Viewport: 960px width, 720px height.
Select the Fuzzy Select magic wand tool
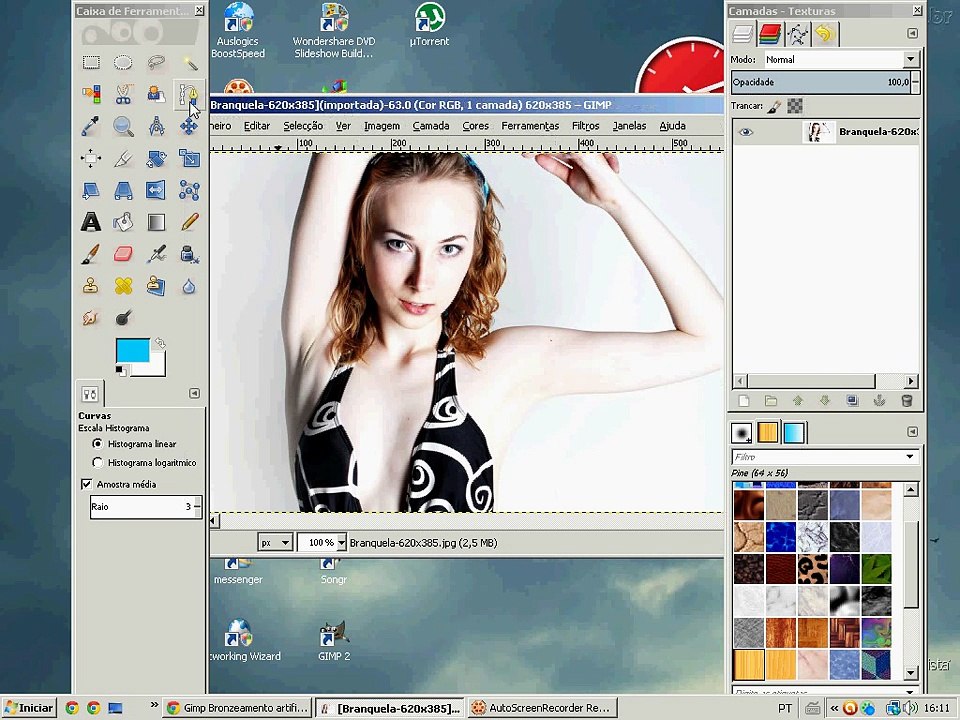[189, 62]
